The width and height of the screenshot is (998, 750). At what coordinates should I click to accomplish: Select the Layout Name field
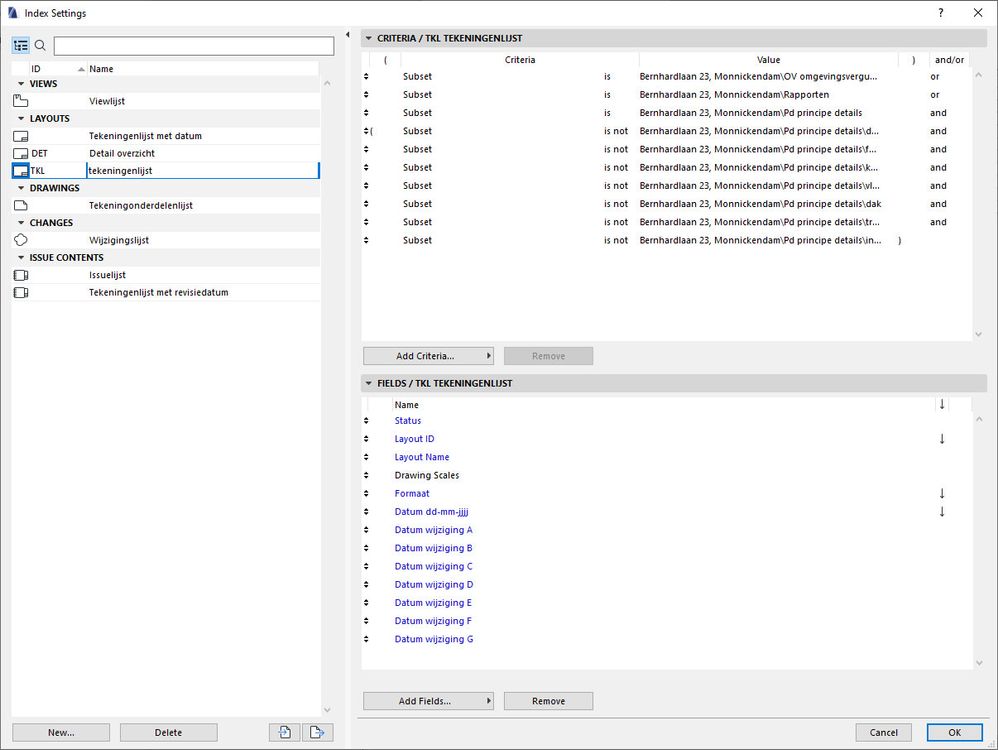422,457
